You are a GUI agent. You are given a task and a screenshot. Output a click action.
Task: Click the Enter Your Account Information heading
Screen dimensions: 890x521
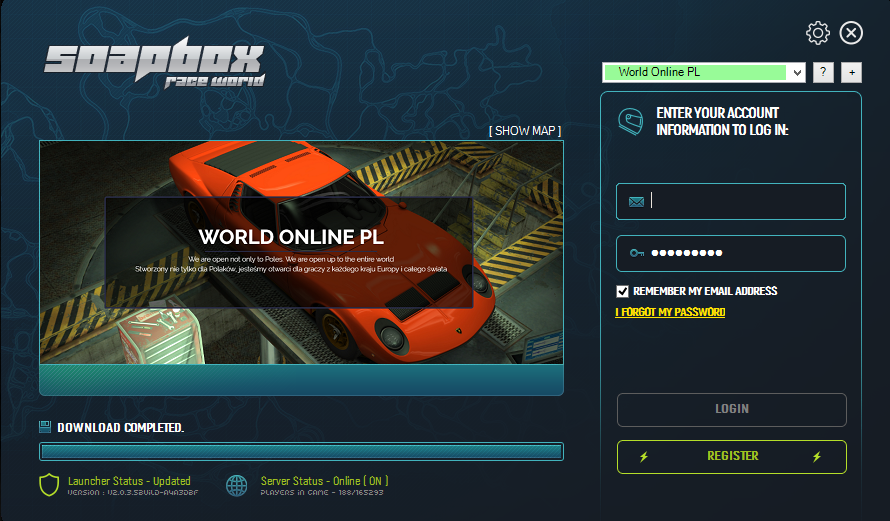(x=722, y=121)
